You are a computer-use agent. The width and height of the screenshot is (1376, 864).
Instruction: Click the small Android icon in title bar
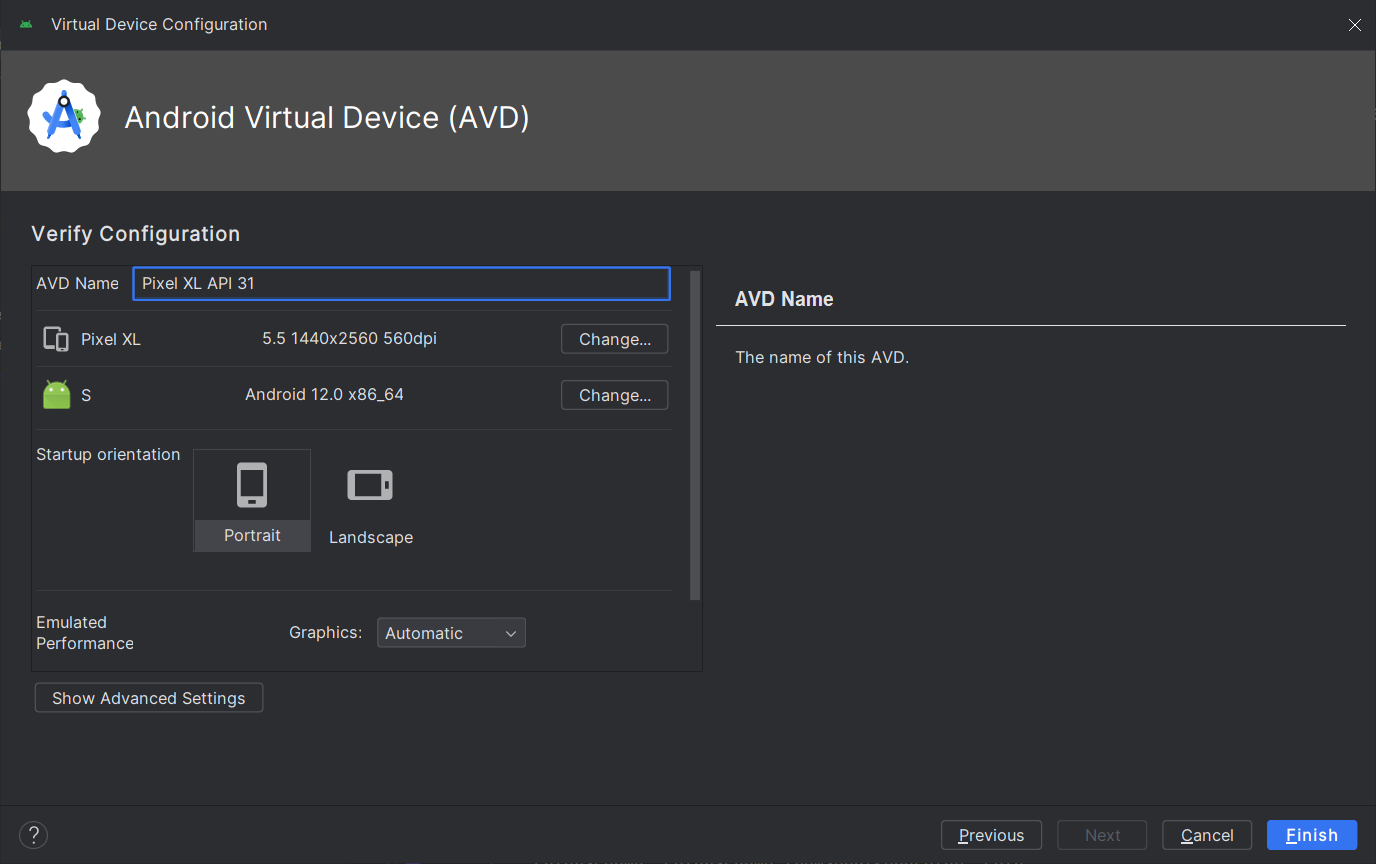point(26,24)
